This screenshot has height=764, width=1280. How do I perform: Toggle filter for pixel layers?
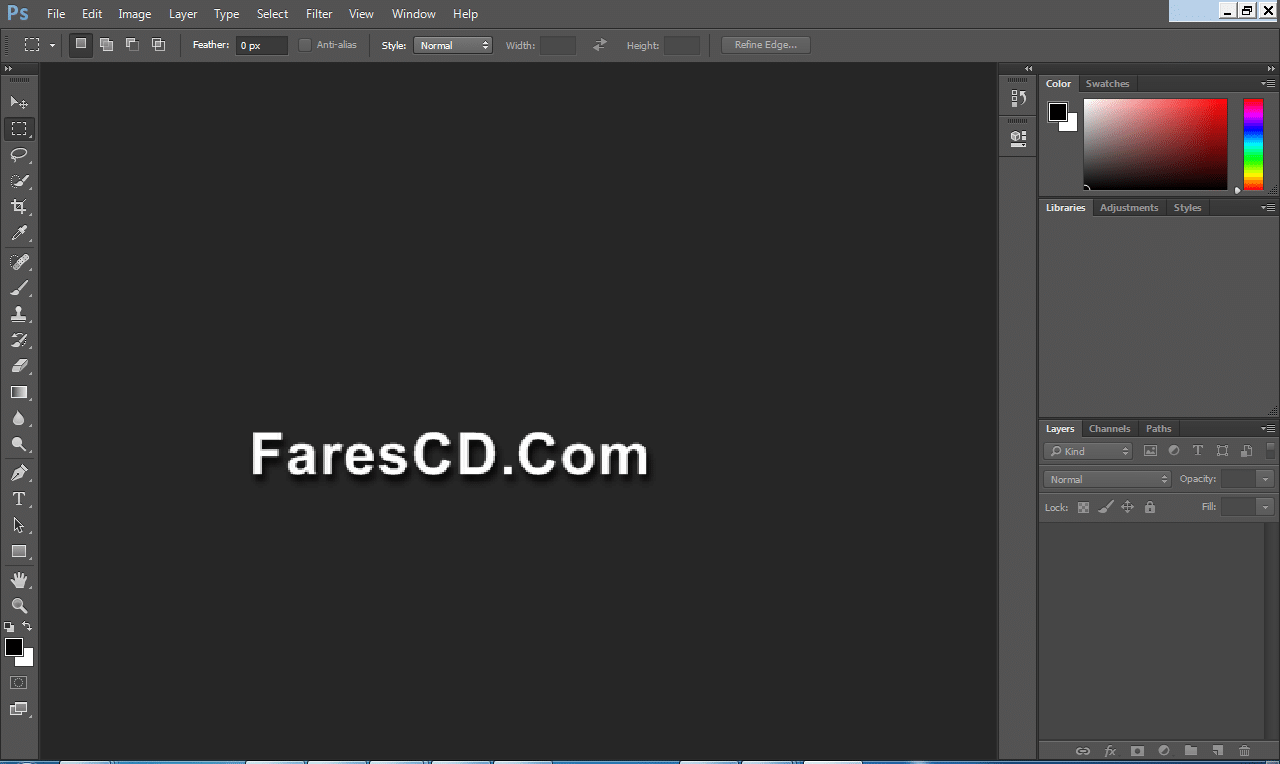1150,451
